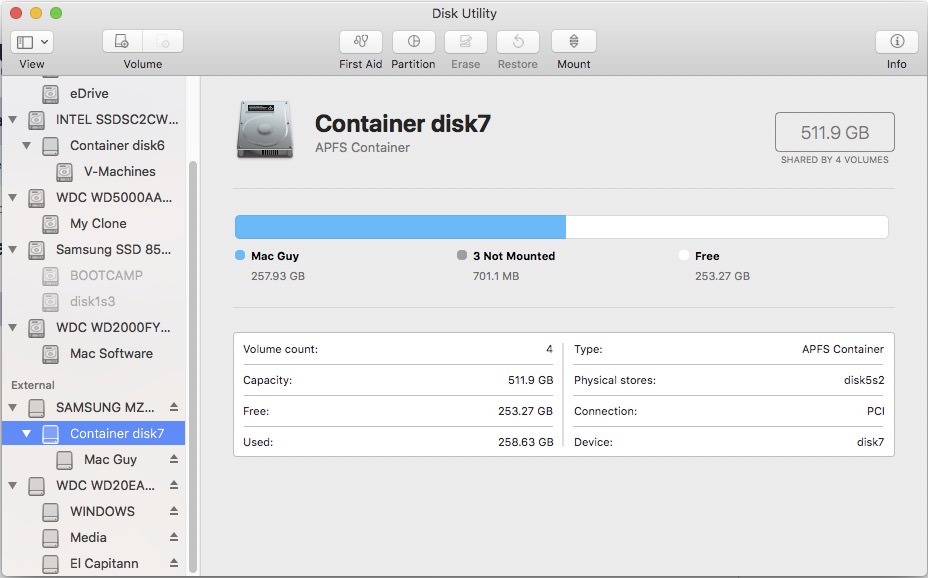
Task: Click the Restore toolbar icon
Action: point(518,41)
